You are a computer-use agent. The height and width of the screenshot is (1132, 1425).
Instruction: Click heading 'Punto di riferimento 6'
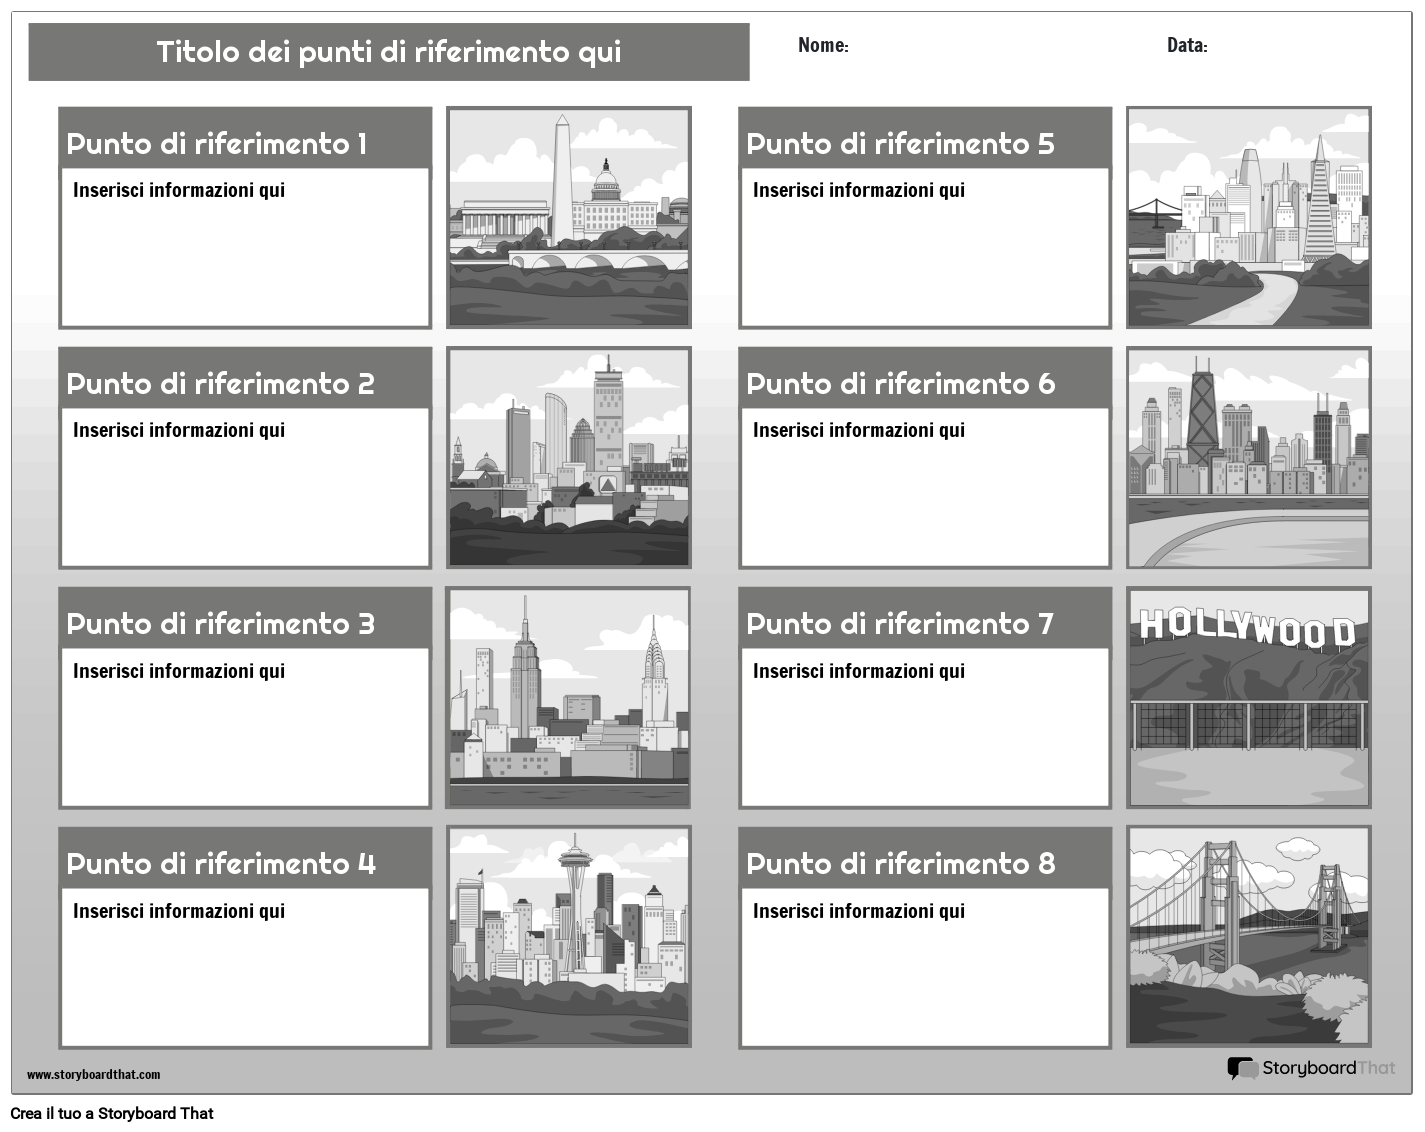coord(901,384)
